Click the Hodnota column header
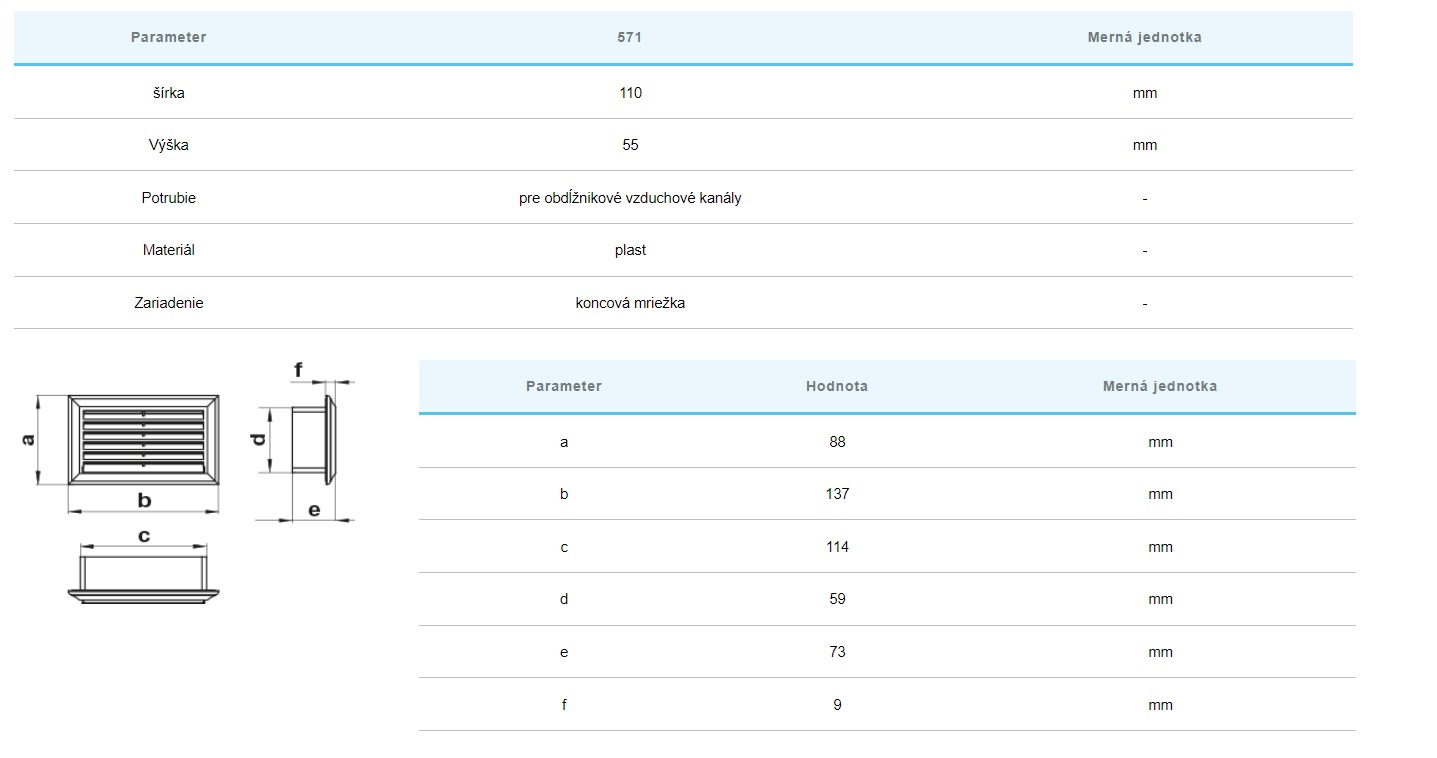 click(837, 386)
